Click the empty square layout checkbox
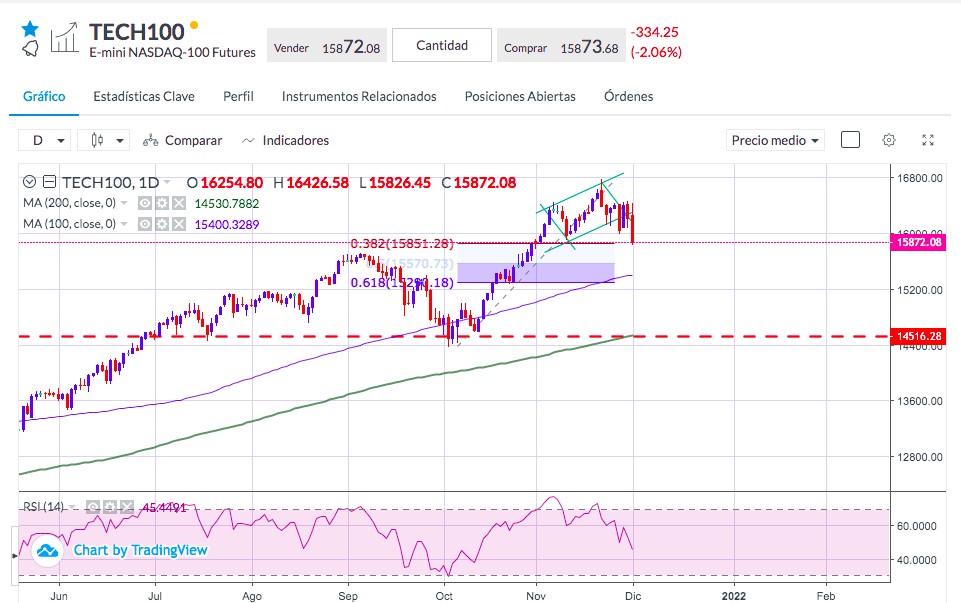Viewport: 961px width, 603px height. tap(850, 140)
